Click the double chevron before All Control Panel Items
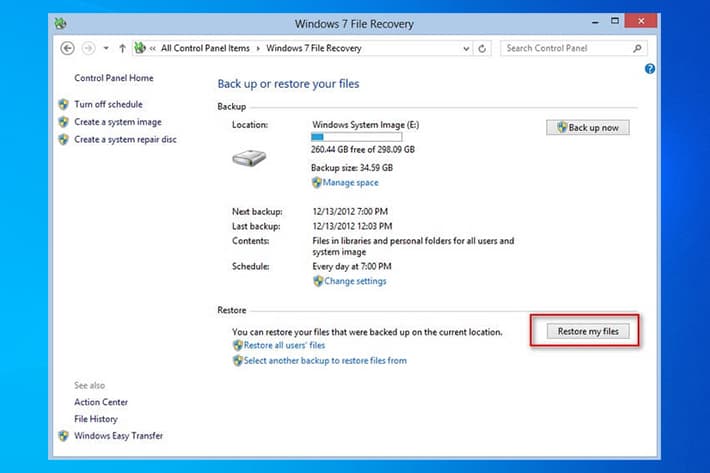 coord(153,48)
